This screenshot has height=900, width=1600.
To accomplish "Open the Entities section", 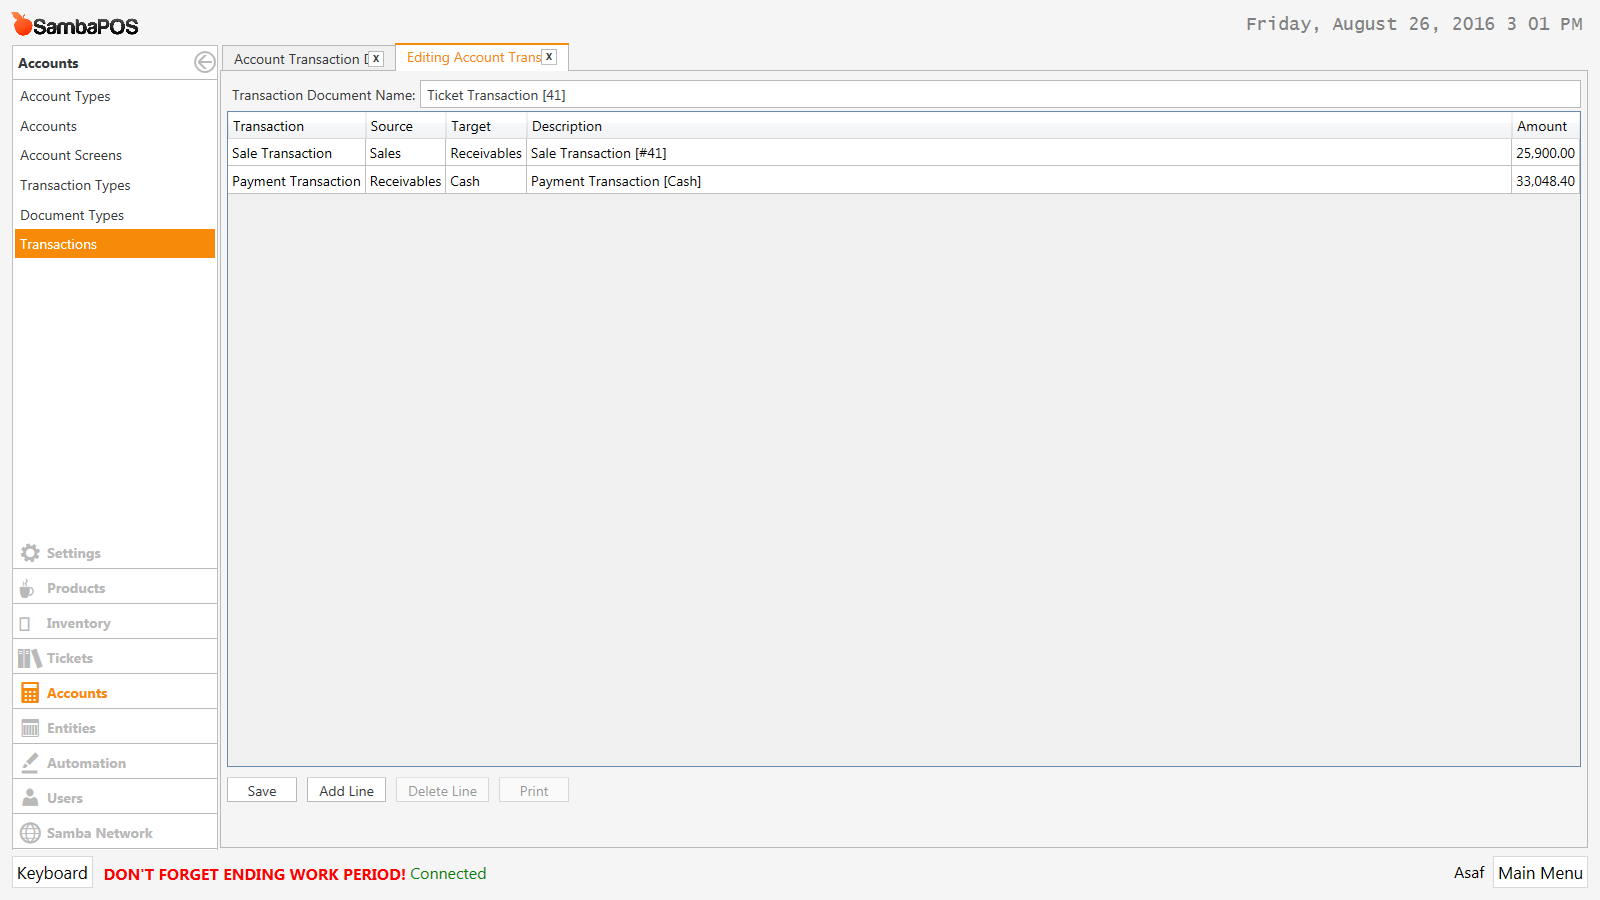I will tap(115, 728).
